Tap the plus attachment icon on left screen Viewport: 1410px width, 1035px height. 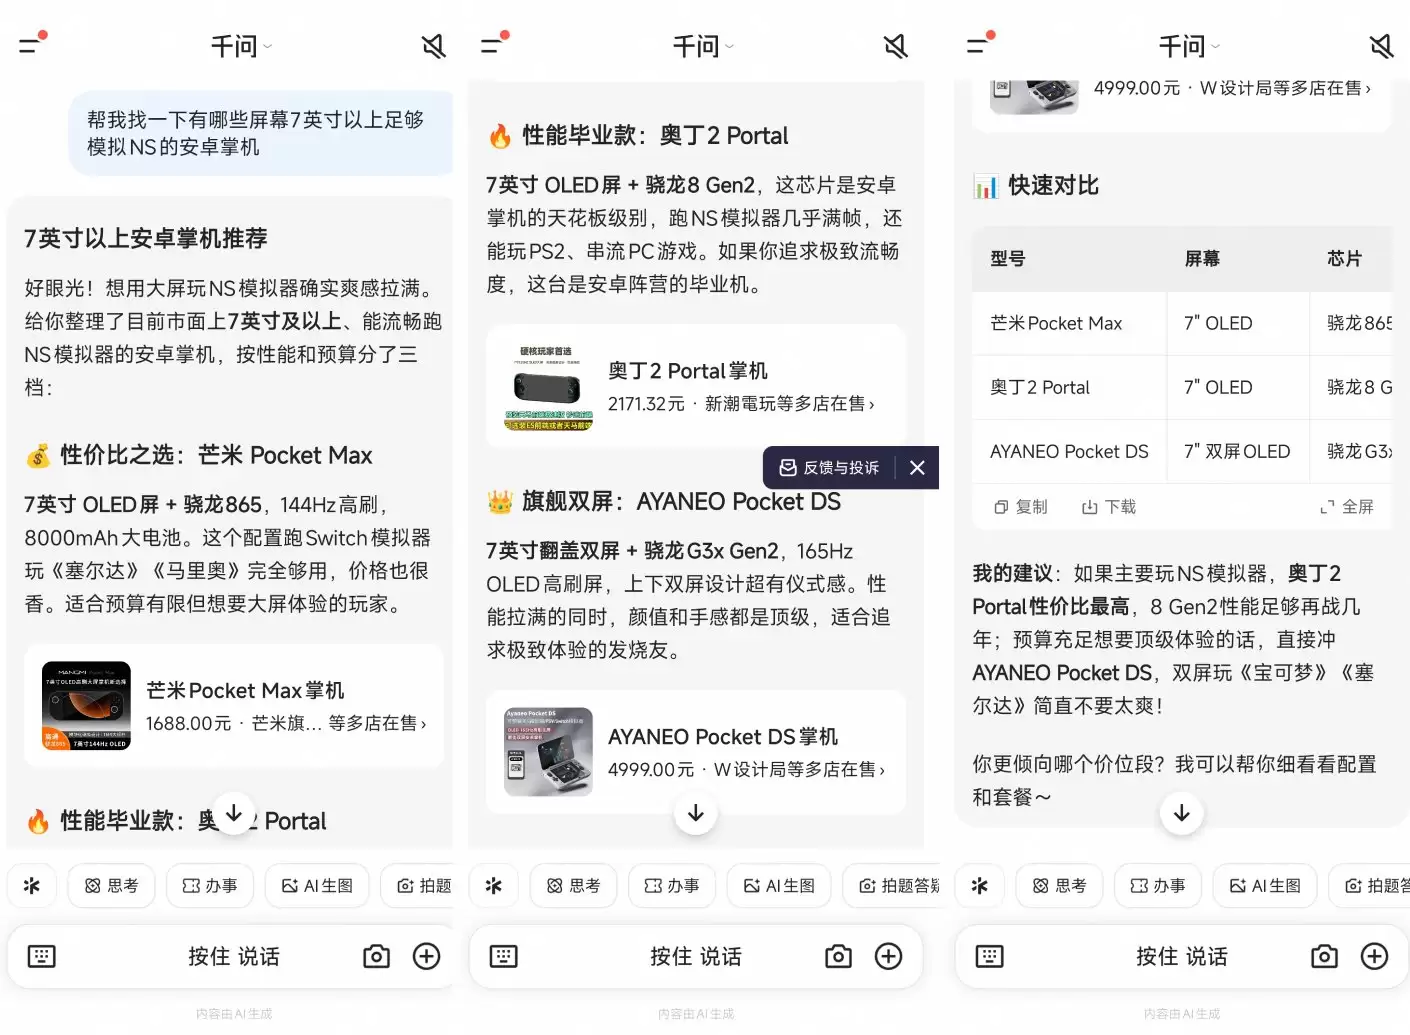point(427,956)
